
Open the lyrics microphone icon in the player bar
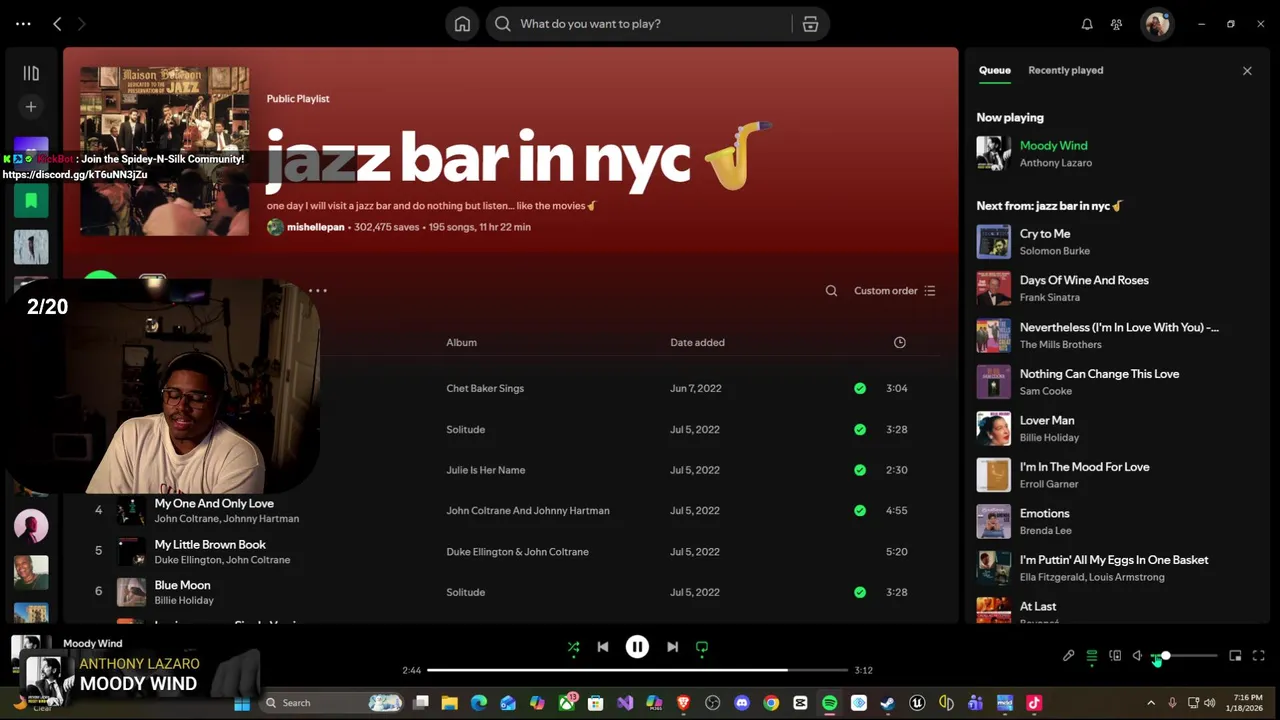pos(1068,656)
